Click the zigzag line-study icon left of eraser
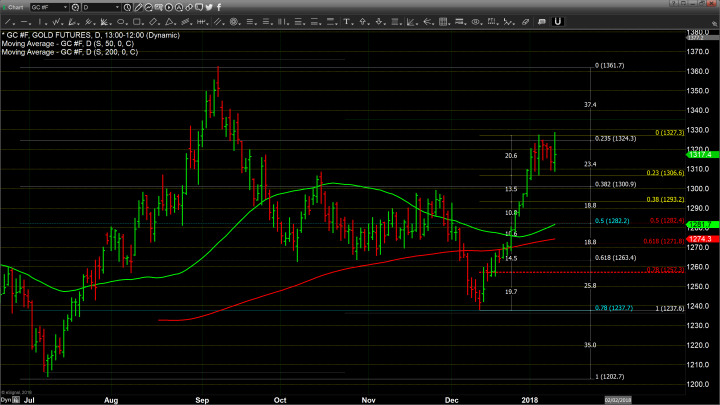 tap(507, 22)
